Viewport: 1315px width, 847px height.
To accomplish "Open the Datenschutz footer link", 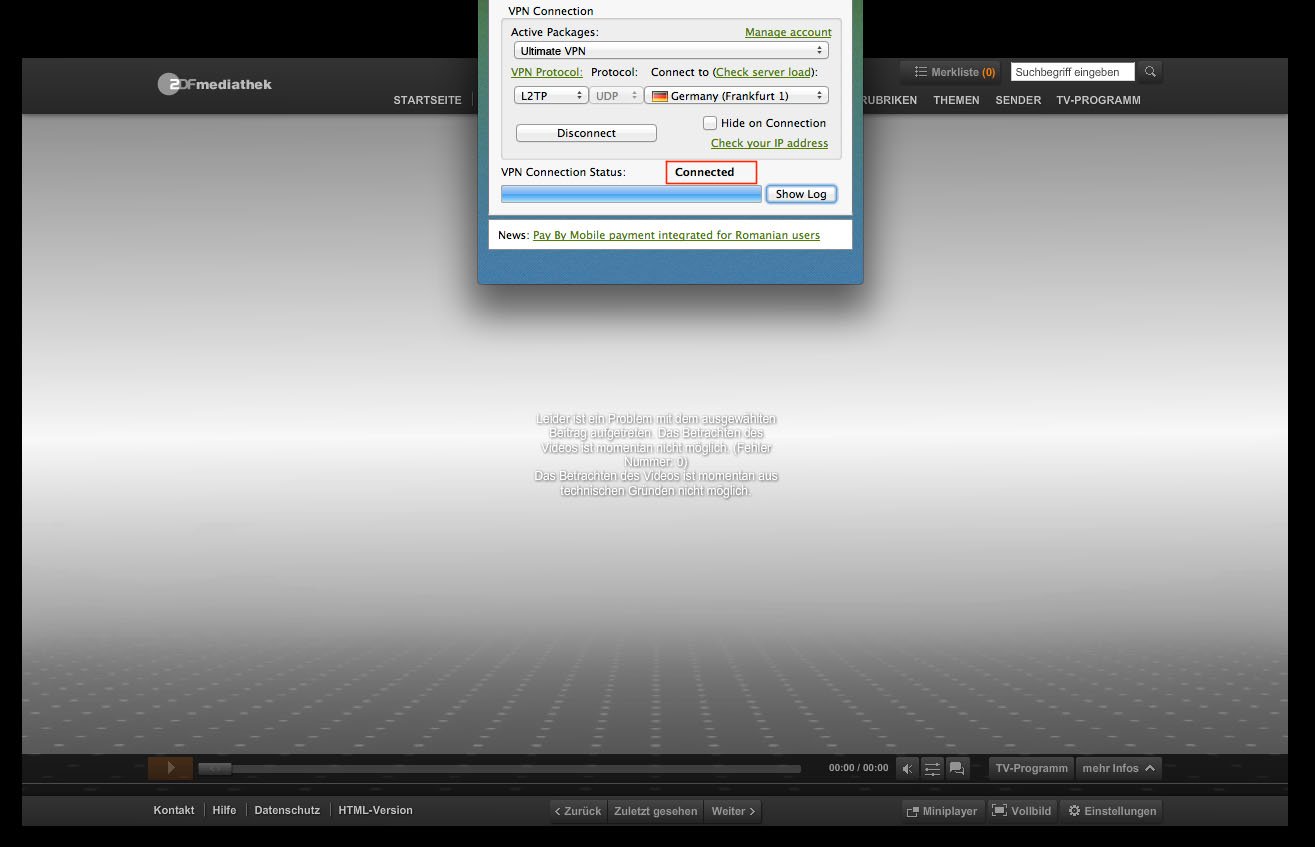I will click(x=287, y=810).
